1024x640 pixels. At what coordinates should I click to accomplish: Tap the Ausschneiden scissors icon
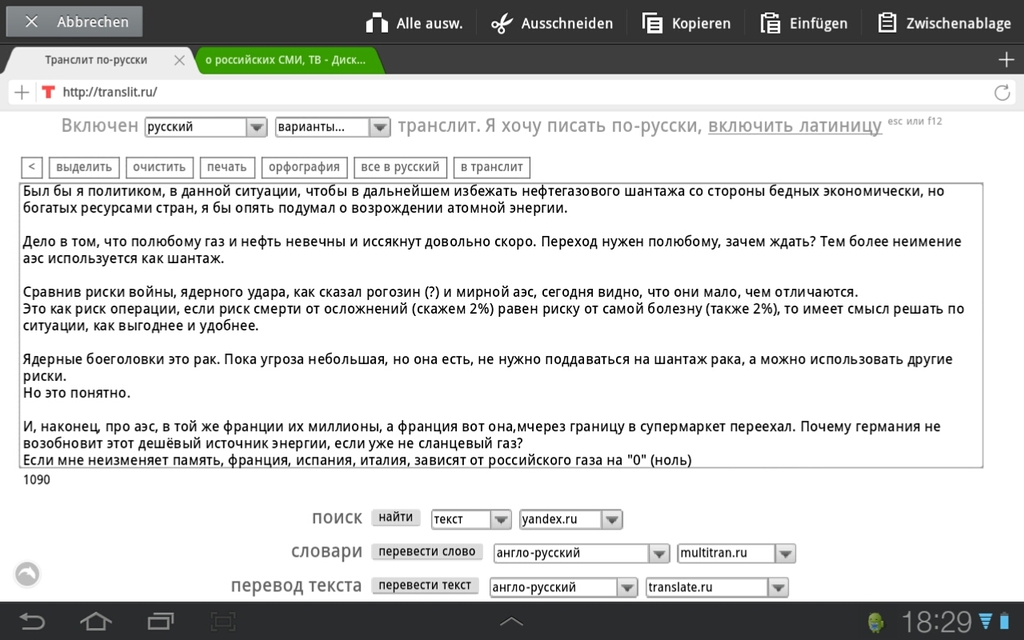pos(502,24)
